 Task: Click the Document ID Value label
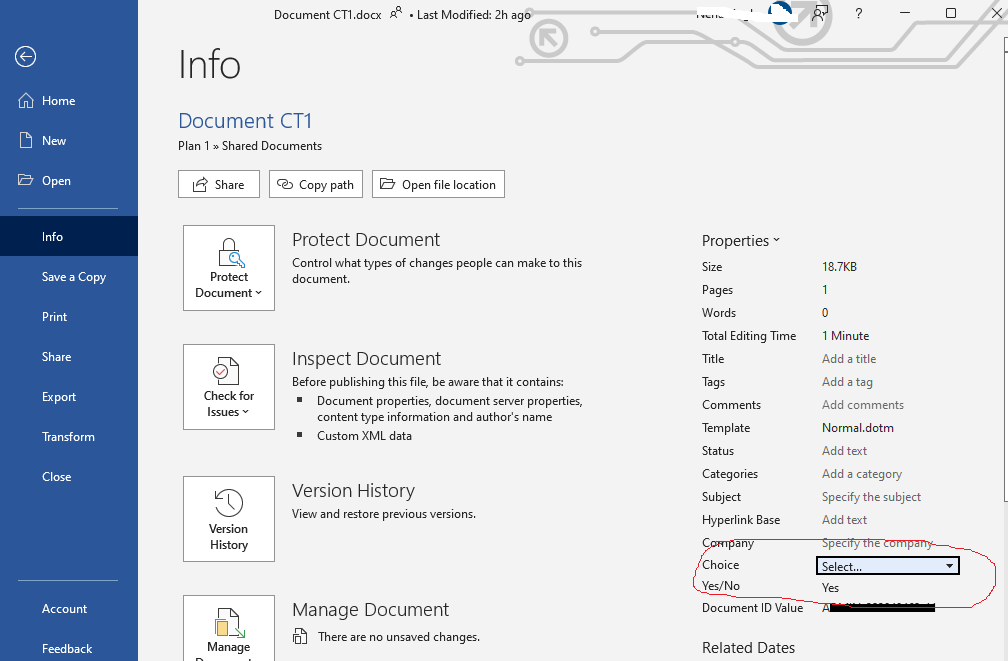point(752,608)
